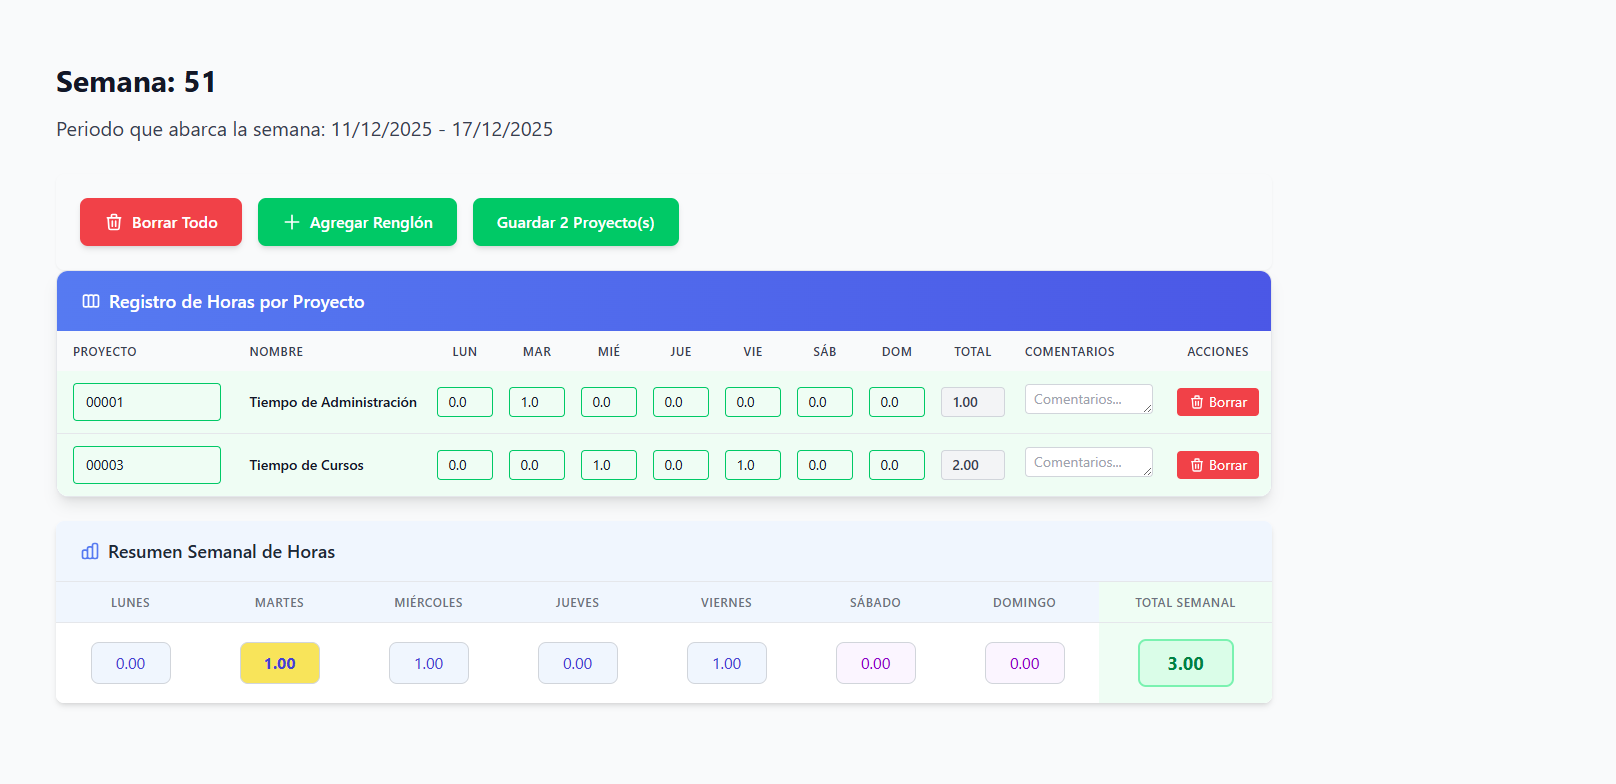Click trash icon in Tiempo de Cursos row

(x=1197, y=465)
